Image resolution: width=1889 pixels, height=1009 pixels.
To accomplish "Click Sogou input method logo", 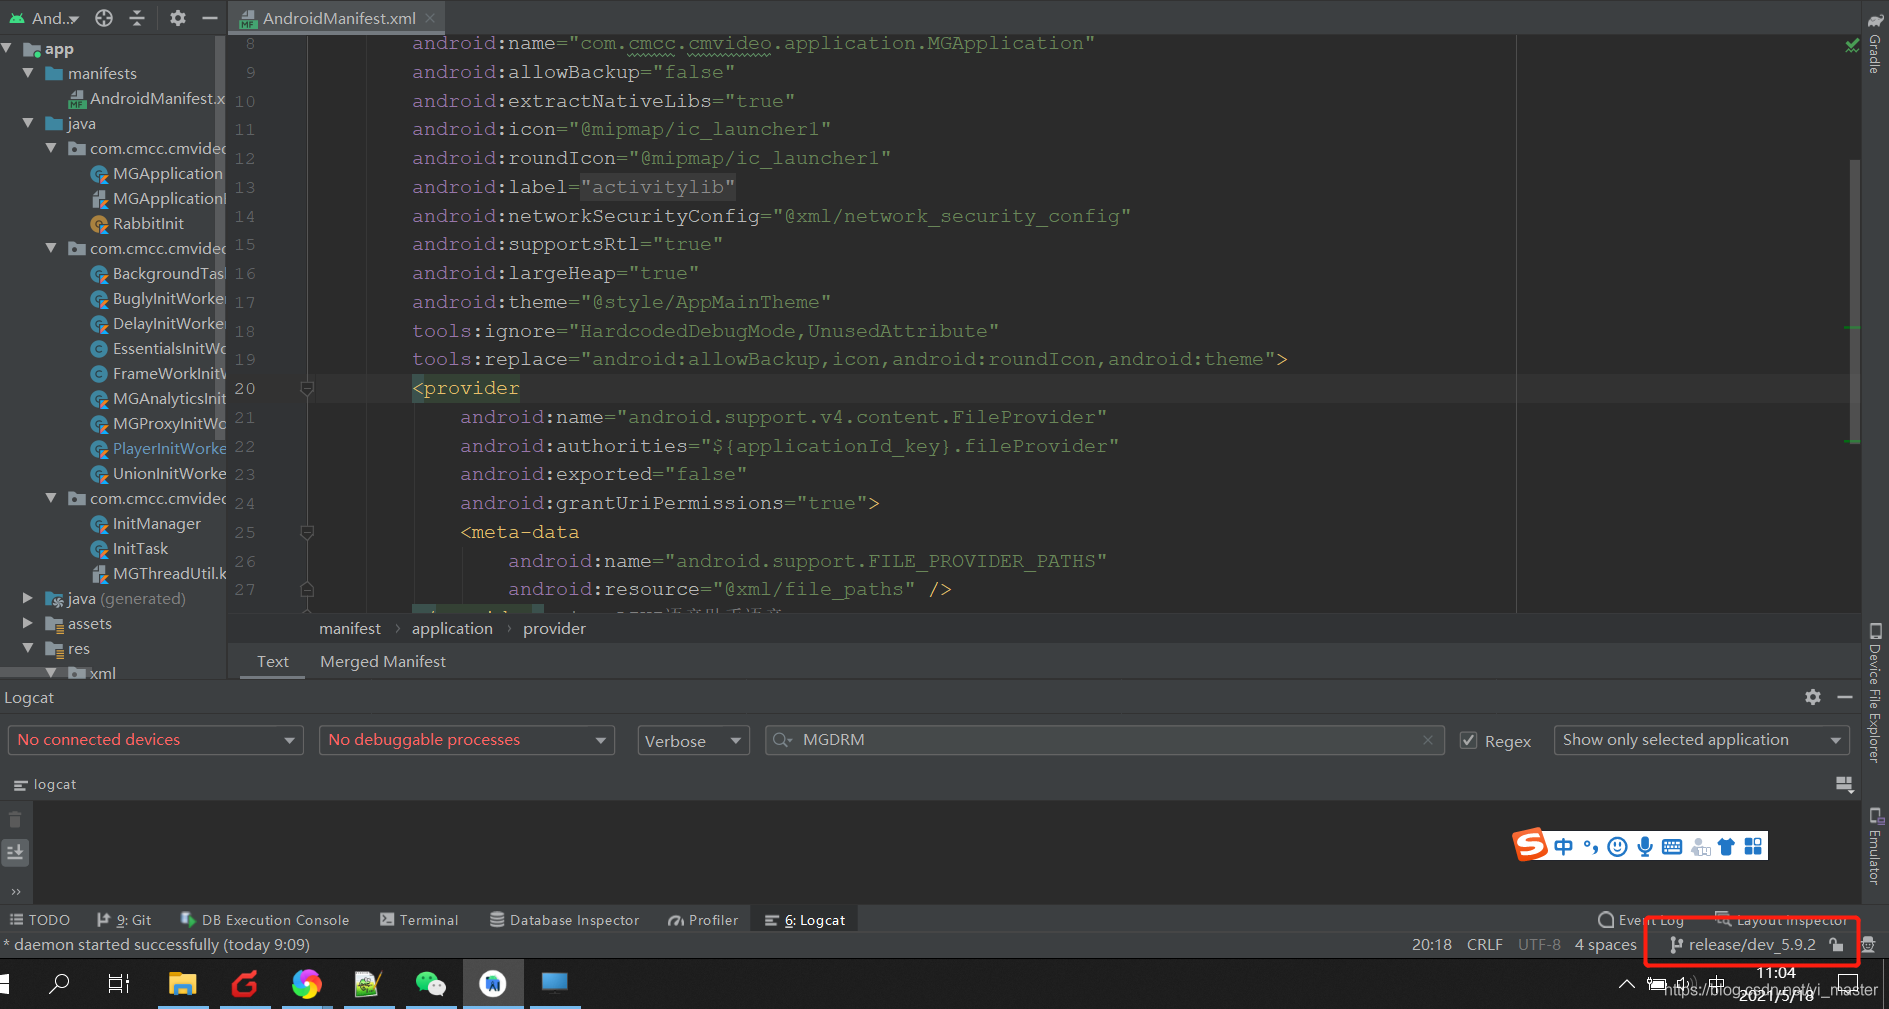I will pyautogui.click(x=1530, y=845).
